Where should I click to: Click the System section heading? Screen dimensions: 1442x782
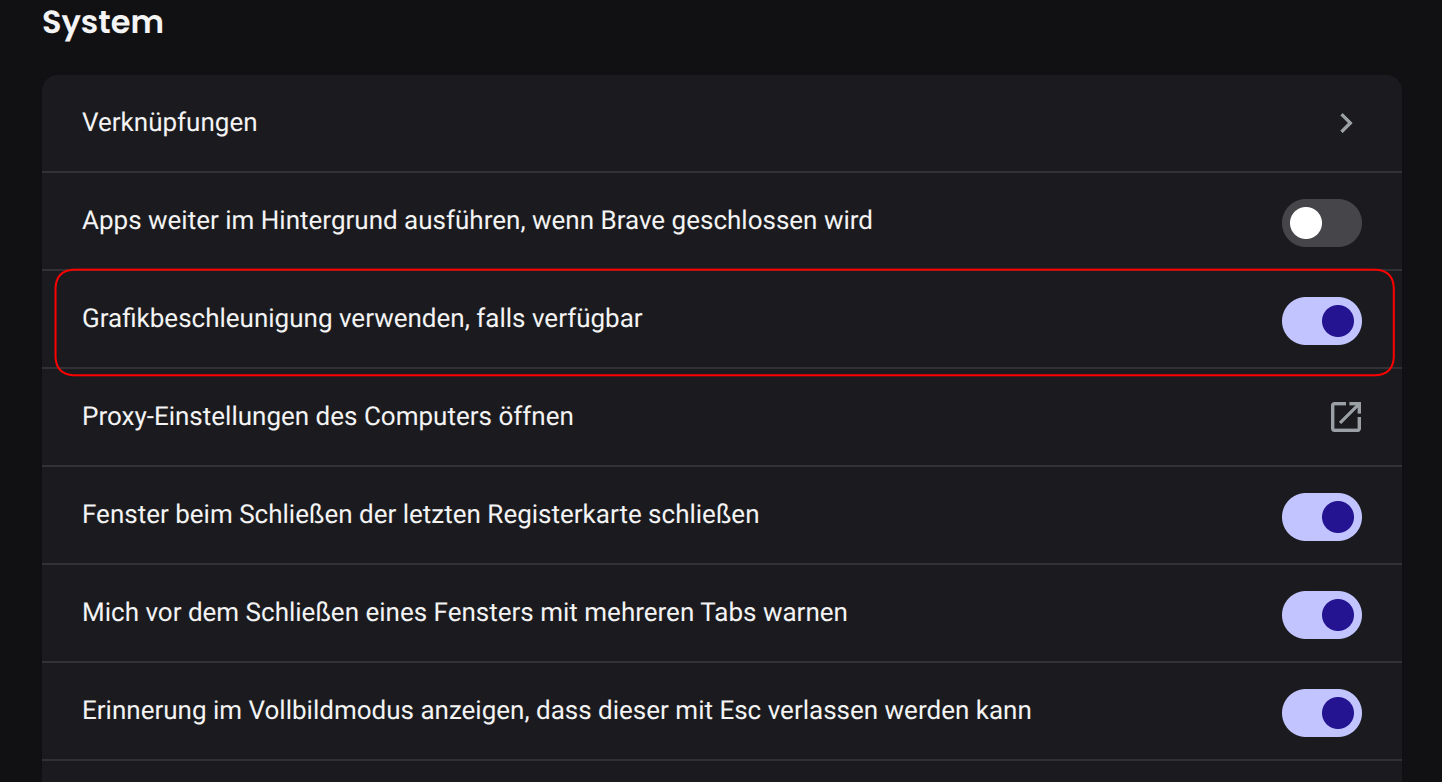pos(103,21)
